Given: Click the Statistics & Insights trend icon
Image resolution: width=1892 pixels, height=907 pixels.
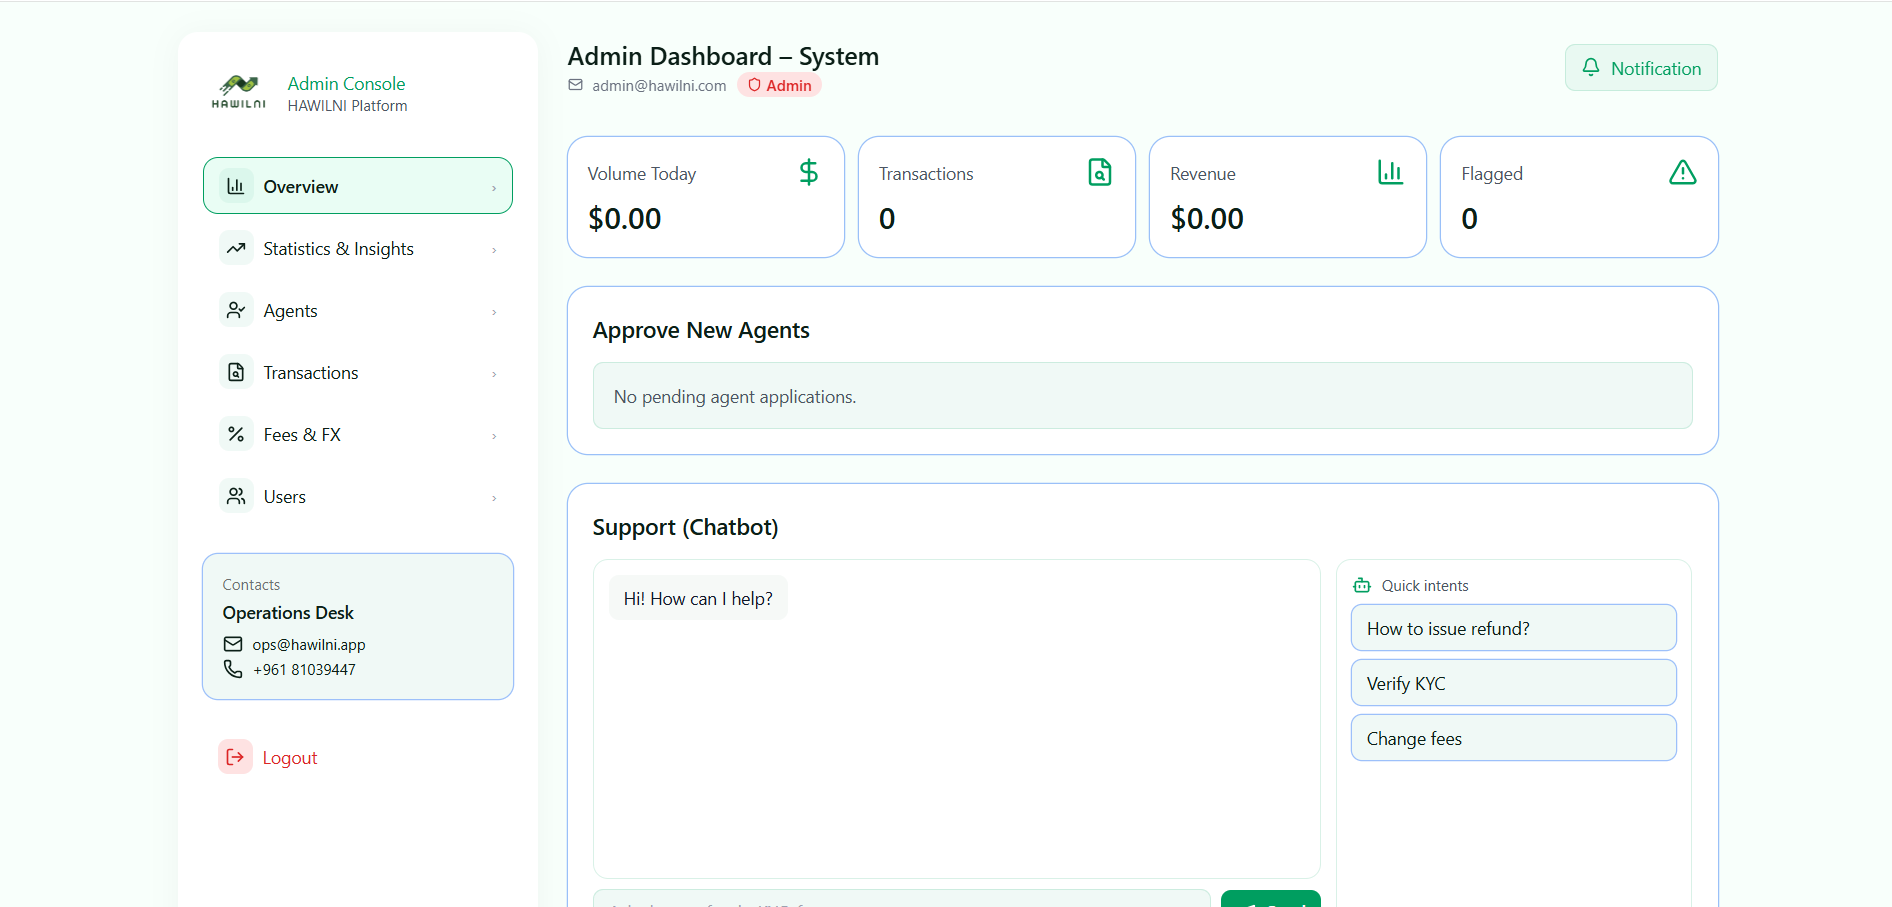Looking at the screenshot, I should pyautogui.click(x=236, y=248).
